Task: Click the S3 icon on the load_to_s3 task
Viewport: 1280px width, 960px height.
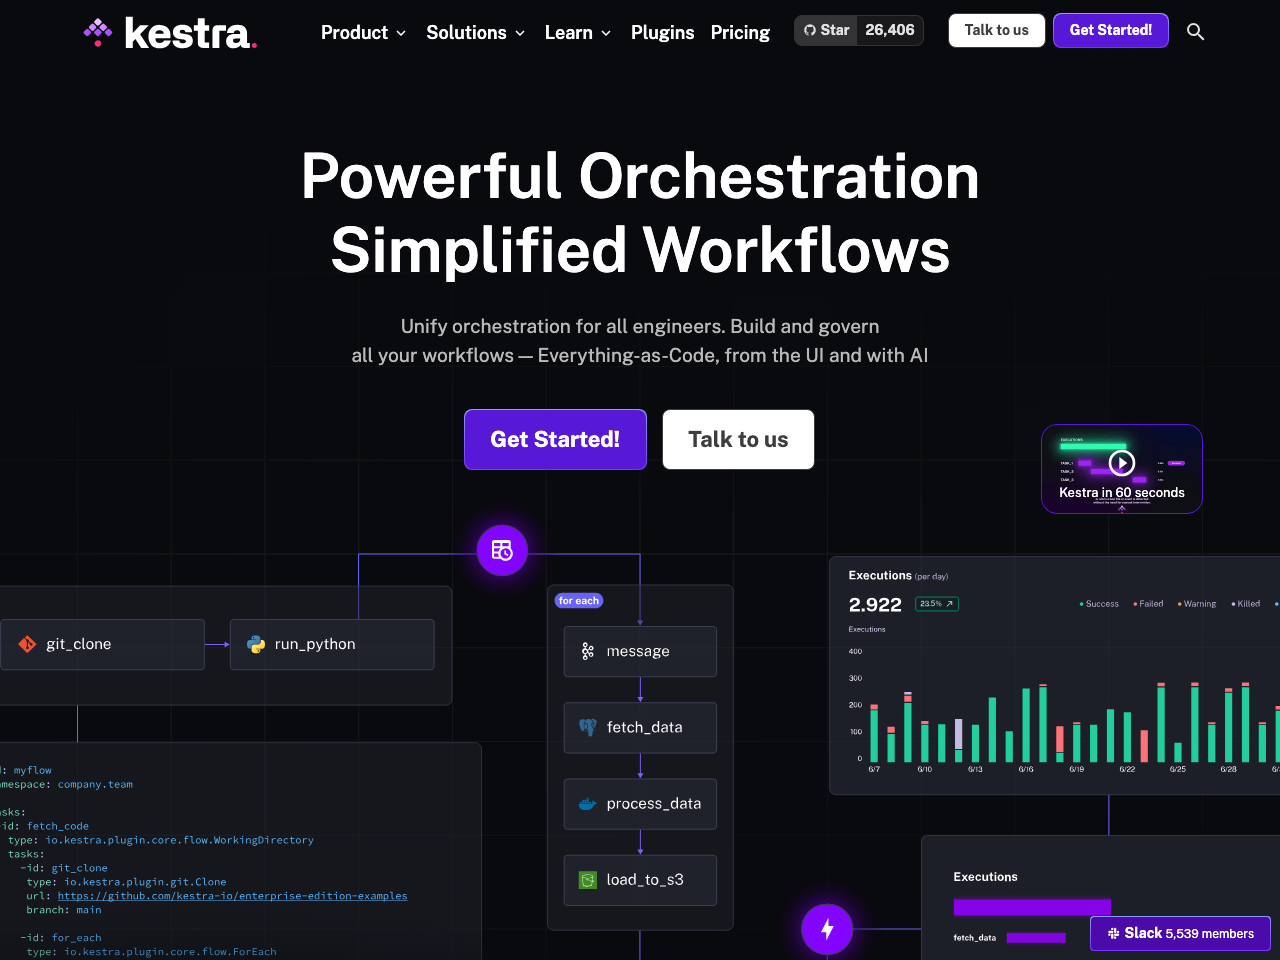Action: pyautogui.click(x=587, y=880)
